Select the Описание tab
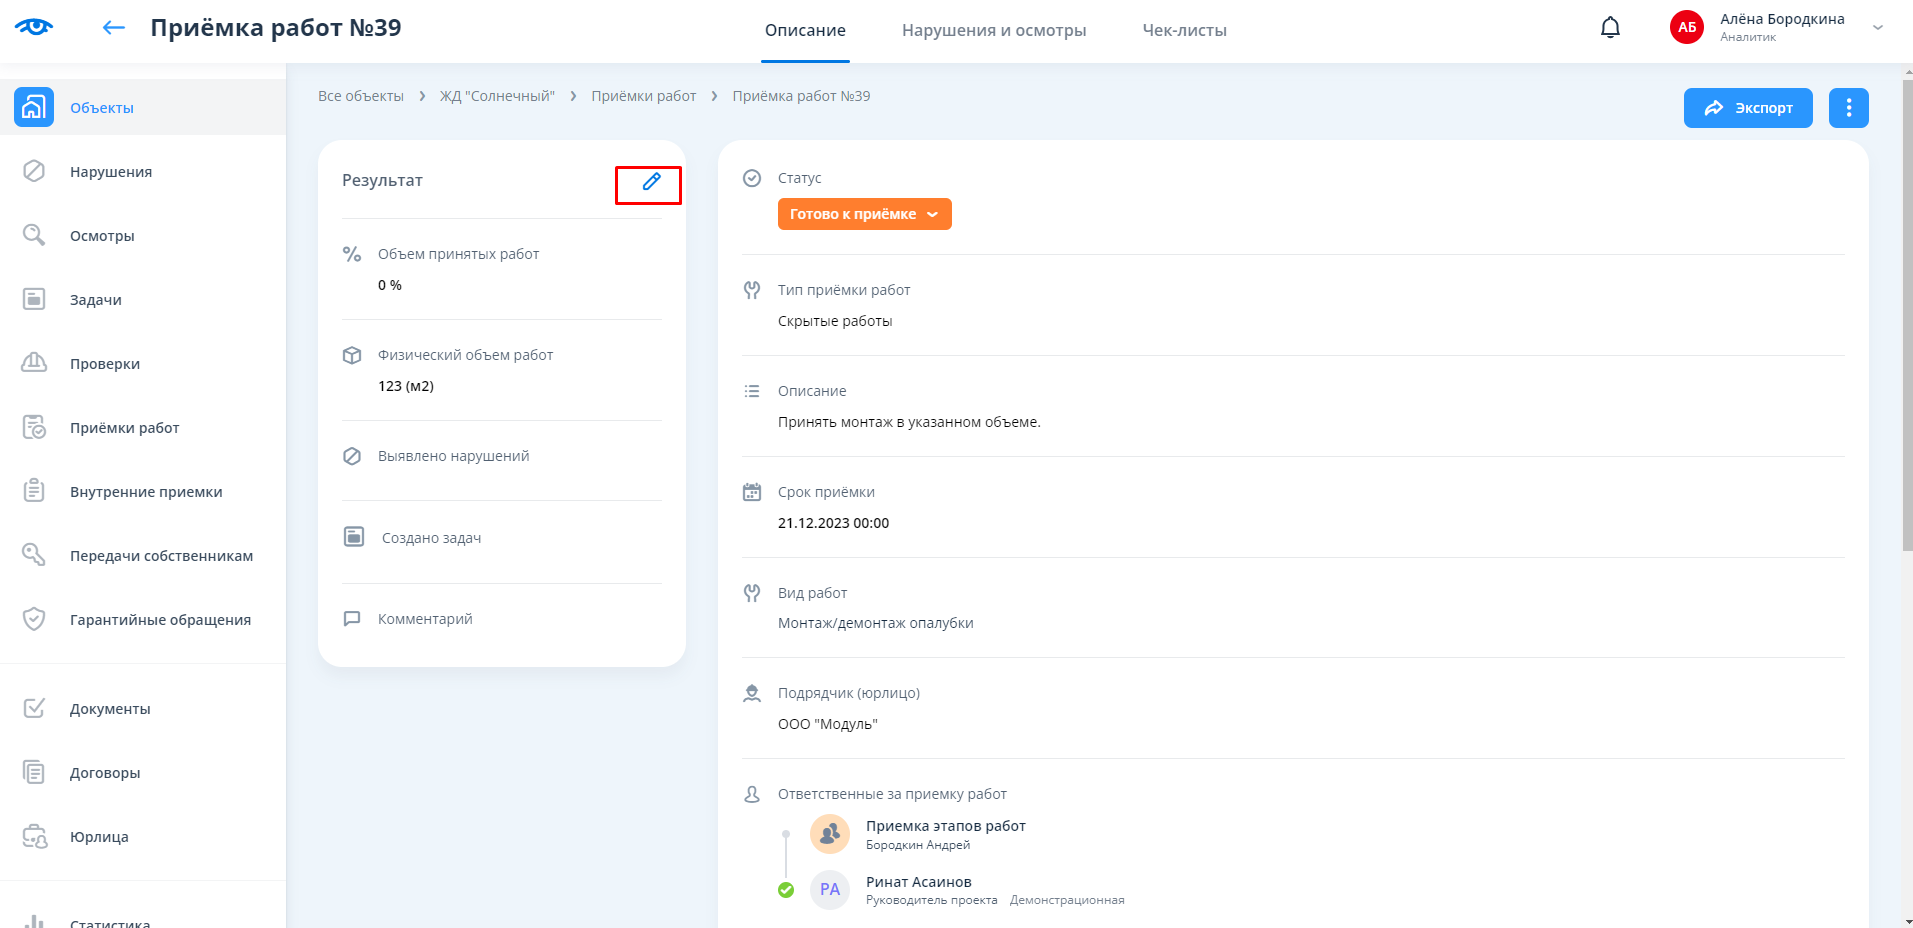 (805, 30)
